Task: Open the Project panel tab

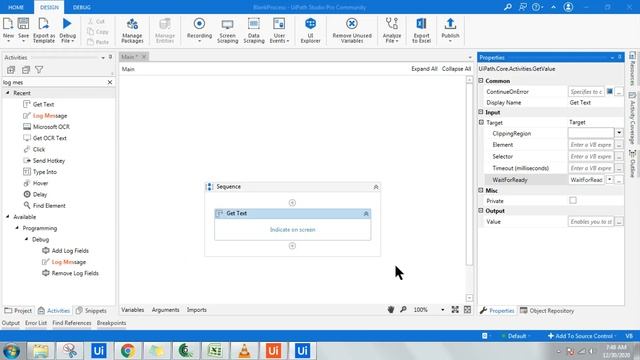Action: (18, 311)
